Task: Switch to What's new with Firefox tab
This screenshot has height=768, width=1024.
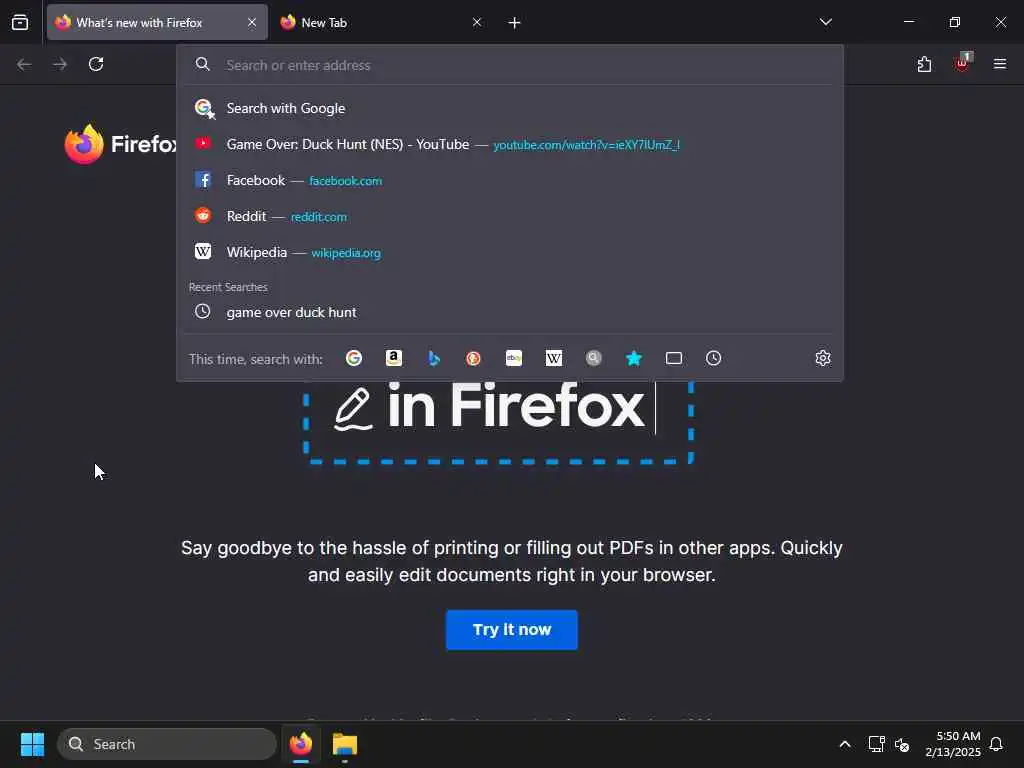Action: point(157,22)
